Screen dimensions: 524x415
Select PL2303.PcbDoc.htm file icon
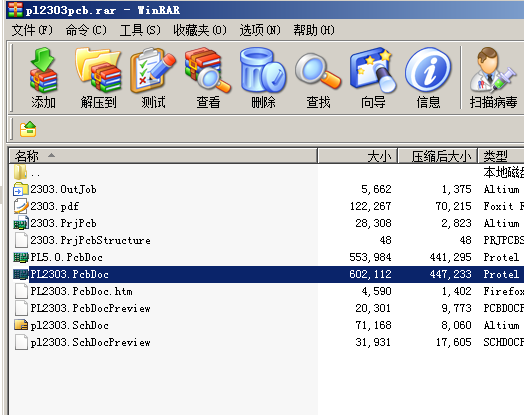pos(21,291)
